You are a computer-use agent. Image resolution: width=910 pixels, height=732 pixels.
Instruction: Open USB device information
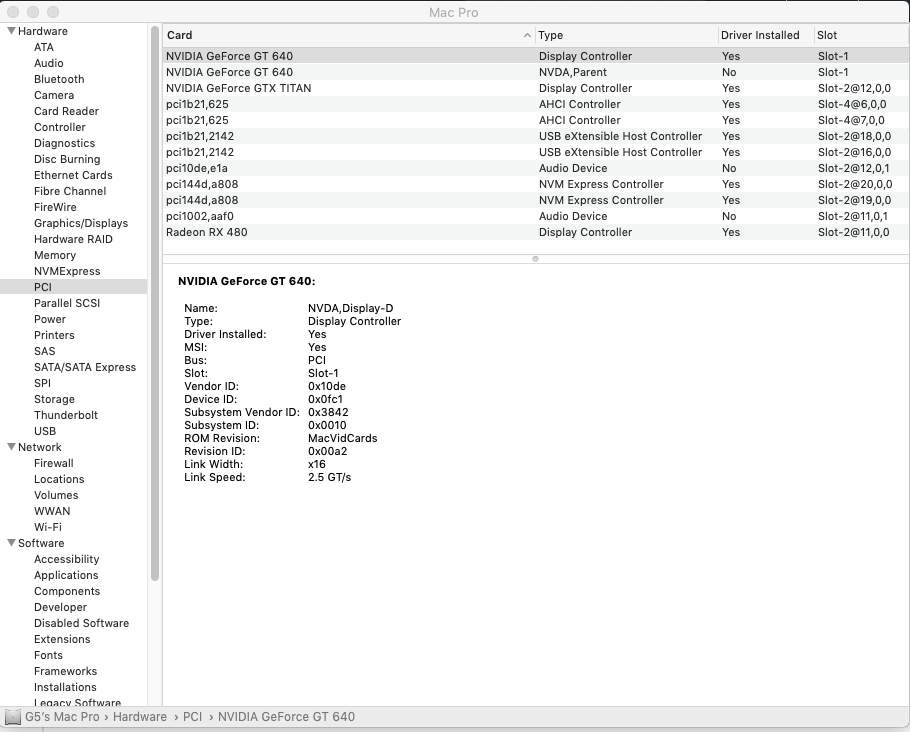(x=45, y=431)
